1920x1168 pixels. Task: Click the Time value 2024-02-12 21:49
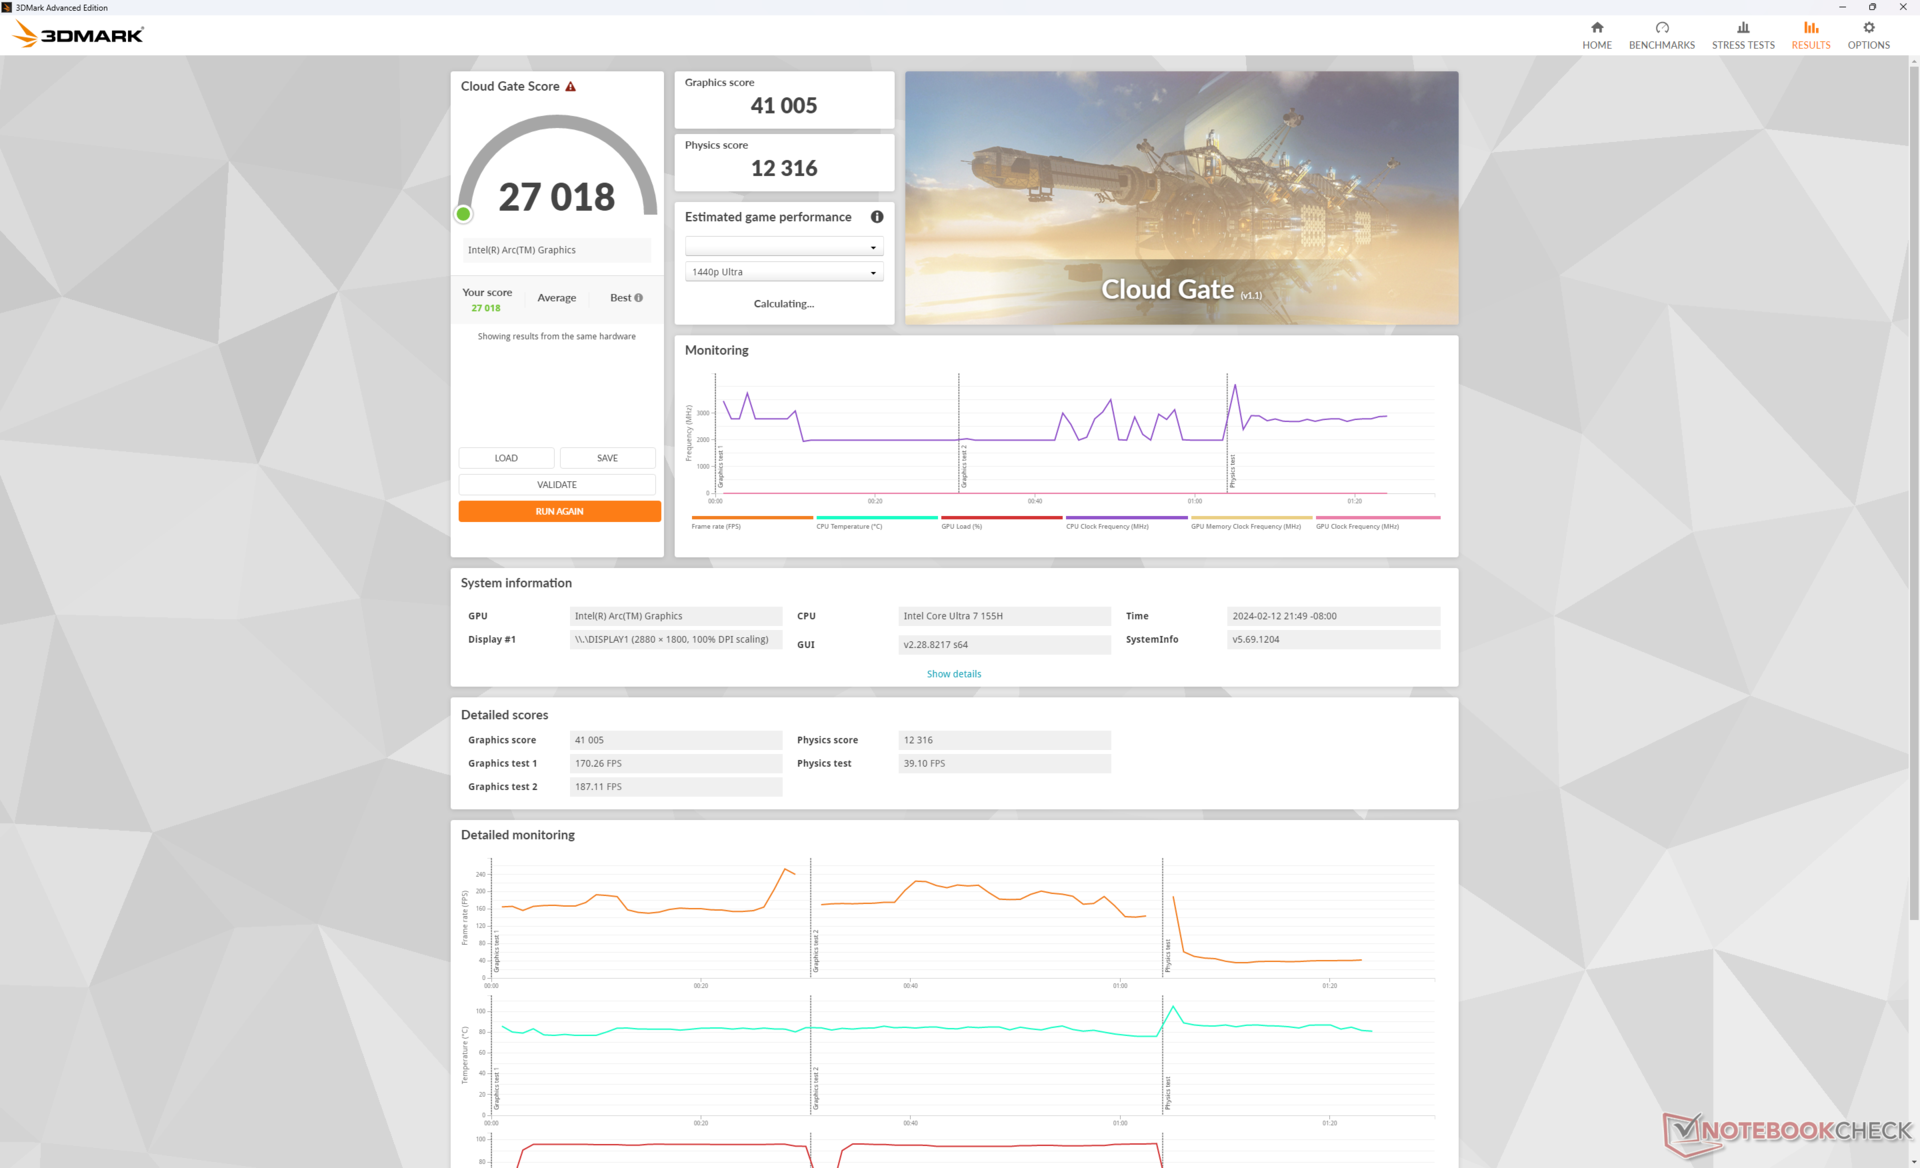click(x=1333, y=616)
